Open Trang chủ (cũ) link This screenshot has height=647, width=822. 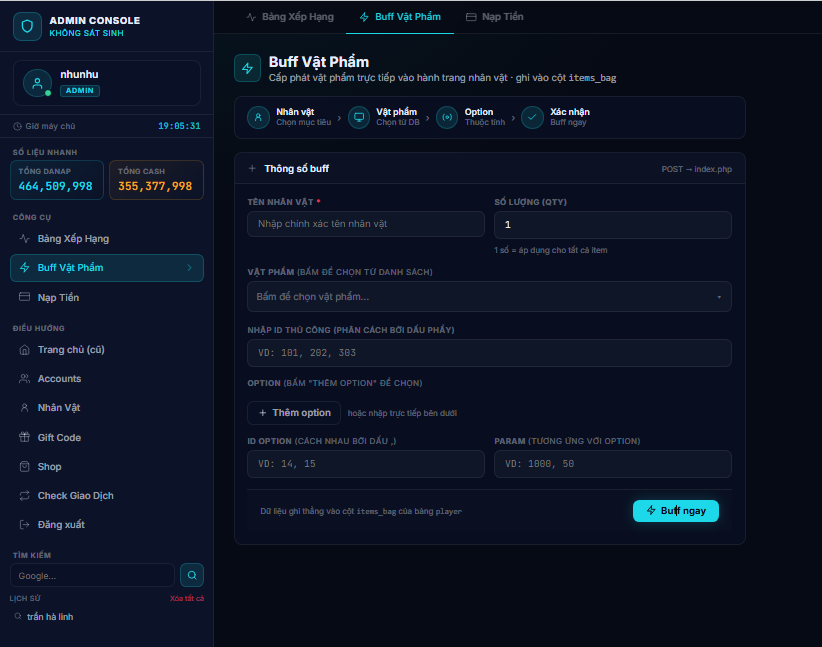click(x=107, y=350)
